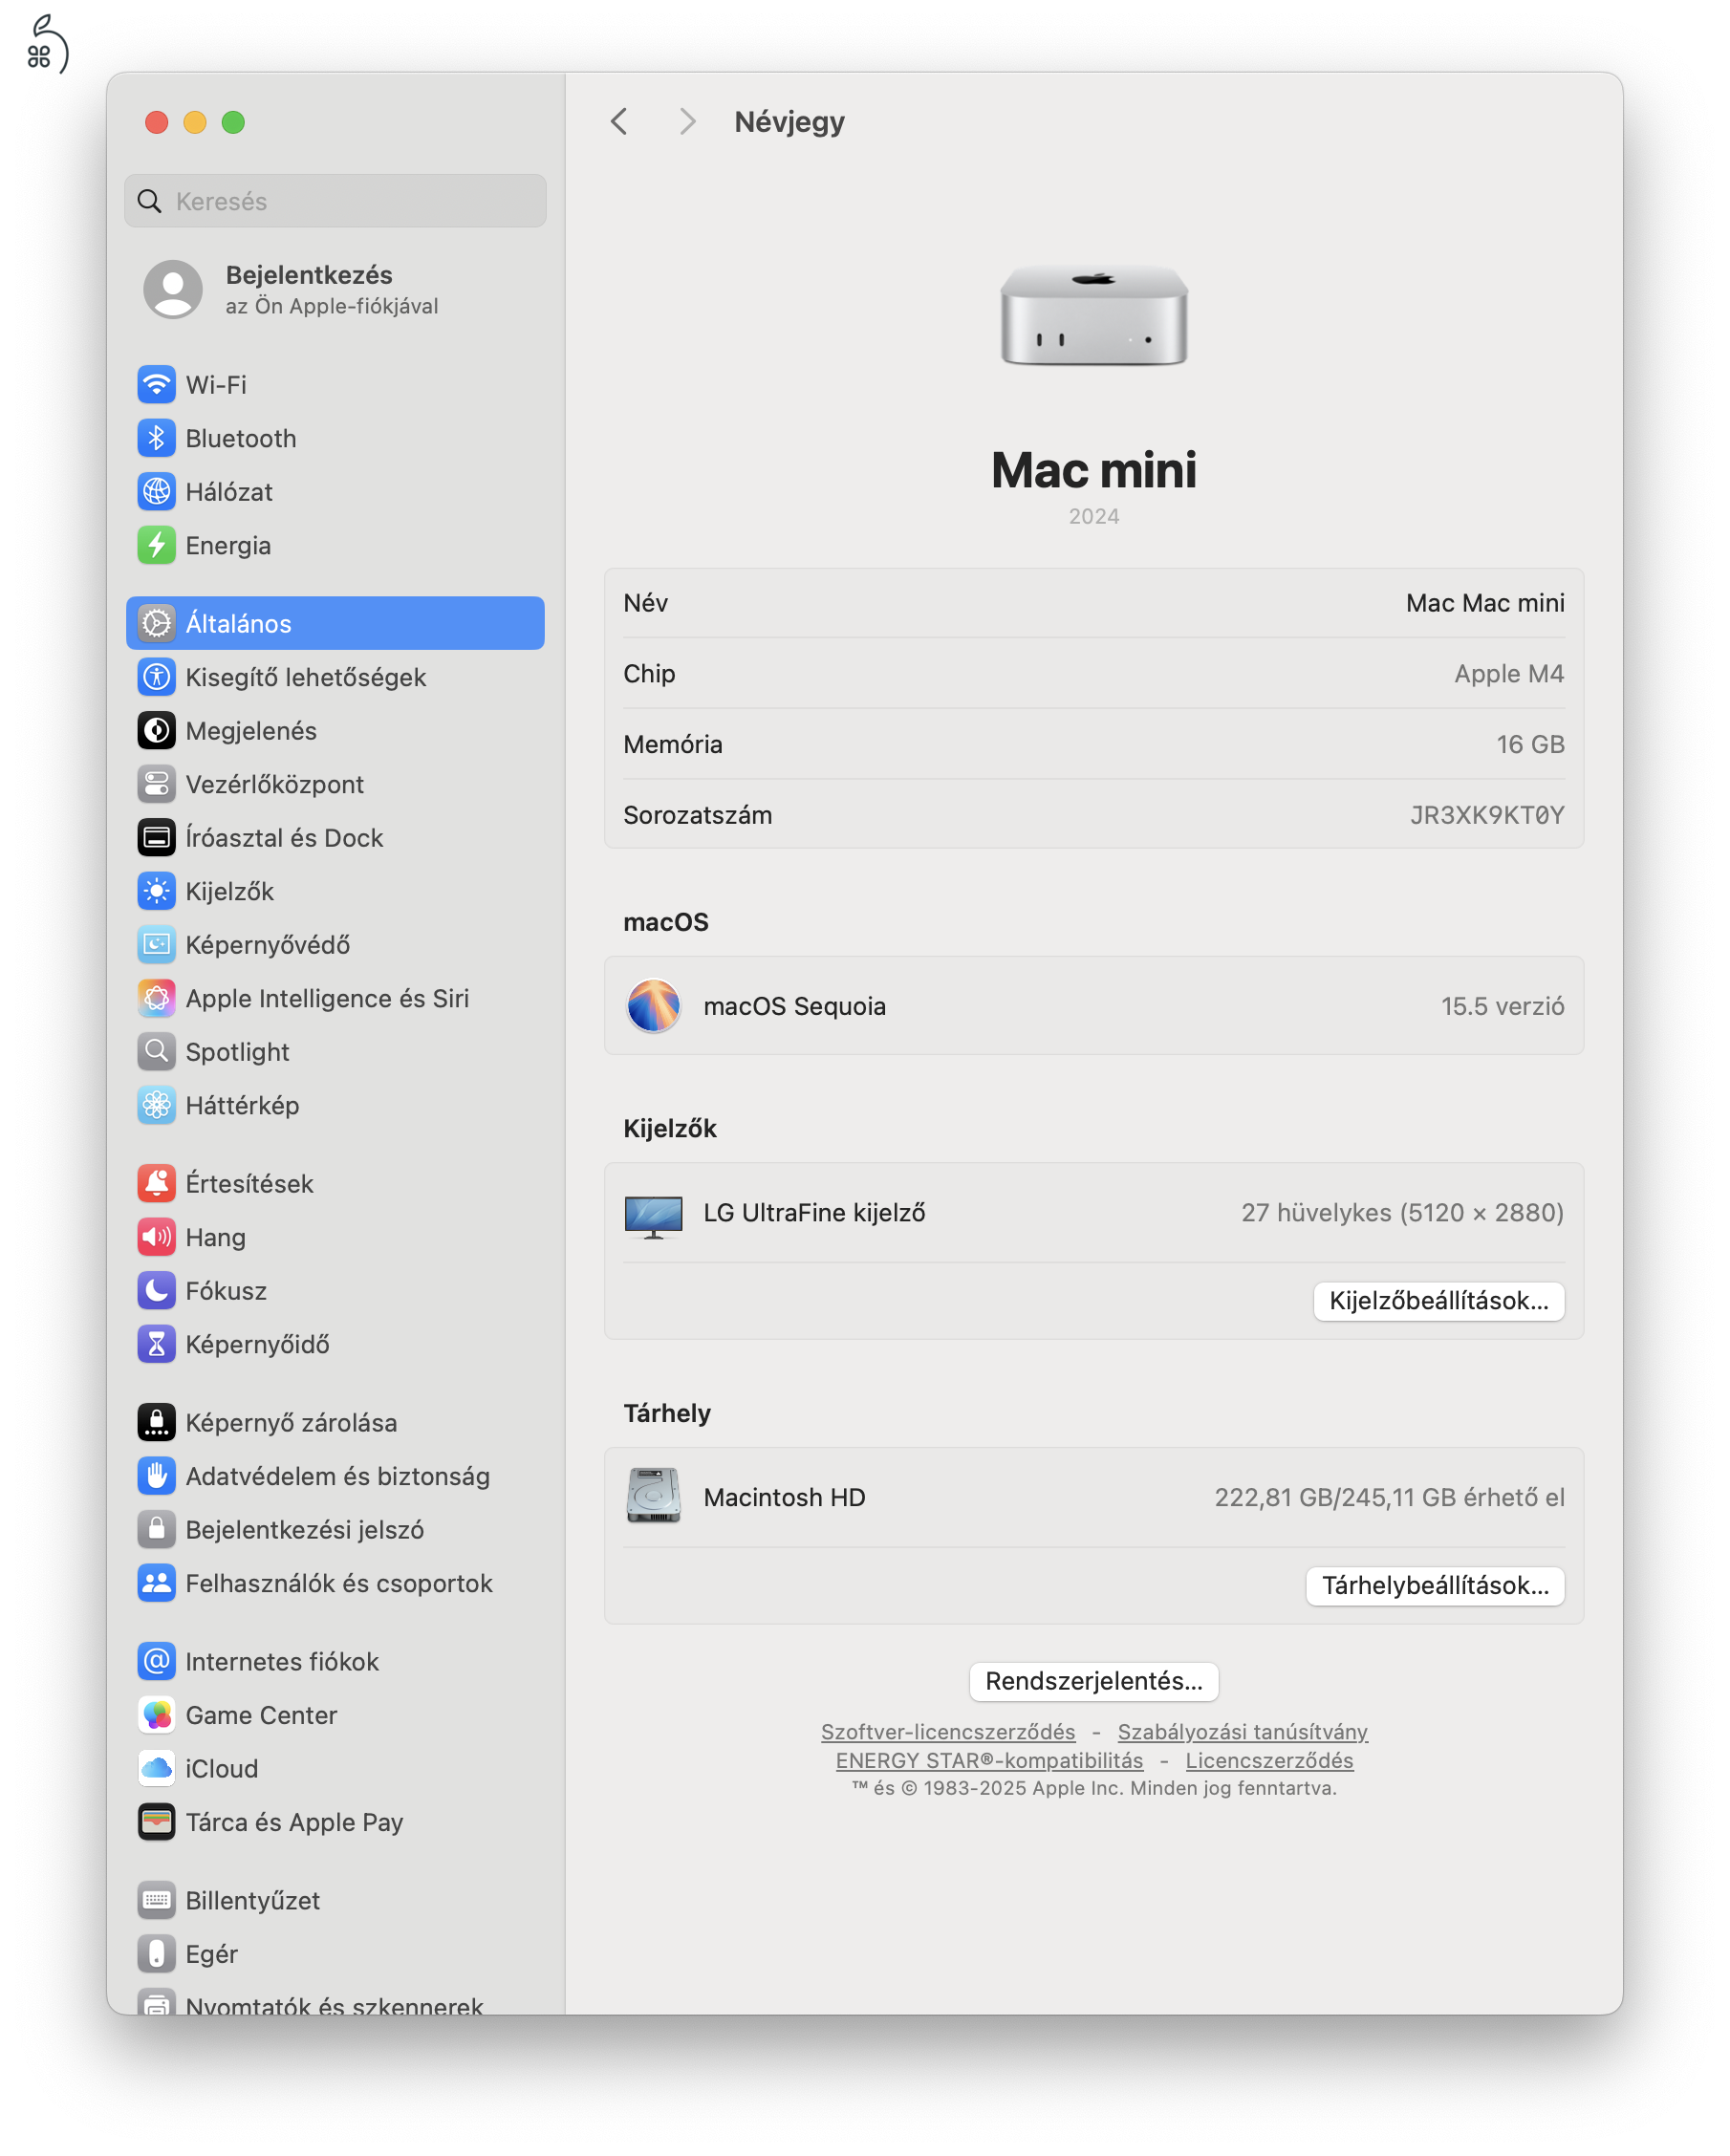This screenshot has height=2156, width=1730.
Task: Open iCloud cloud icon
Action: (156, 1769)
